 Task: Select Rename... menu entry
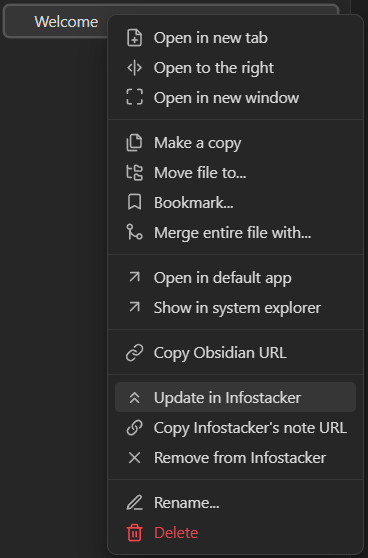[235, 502]
